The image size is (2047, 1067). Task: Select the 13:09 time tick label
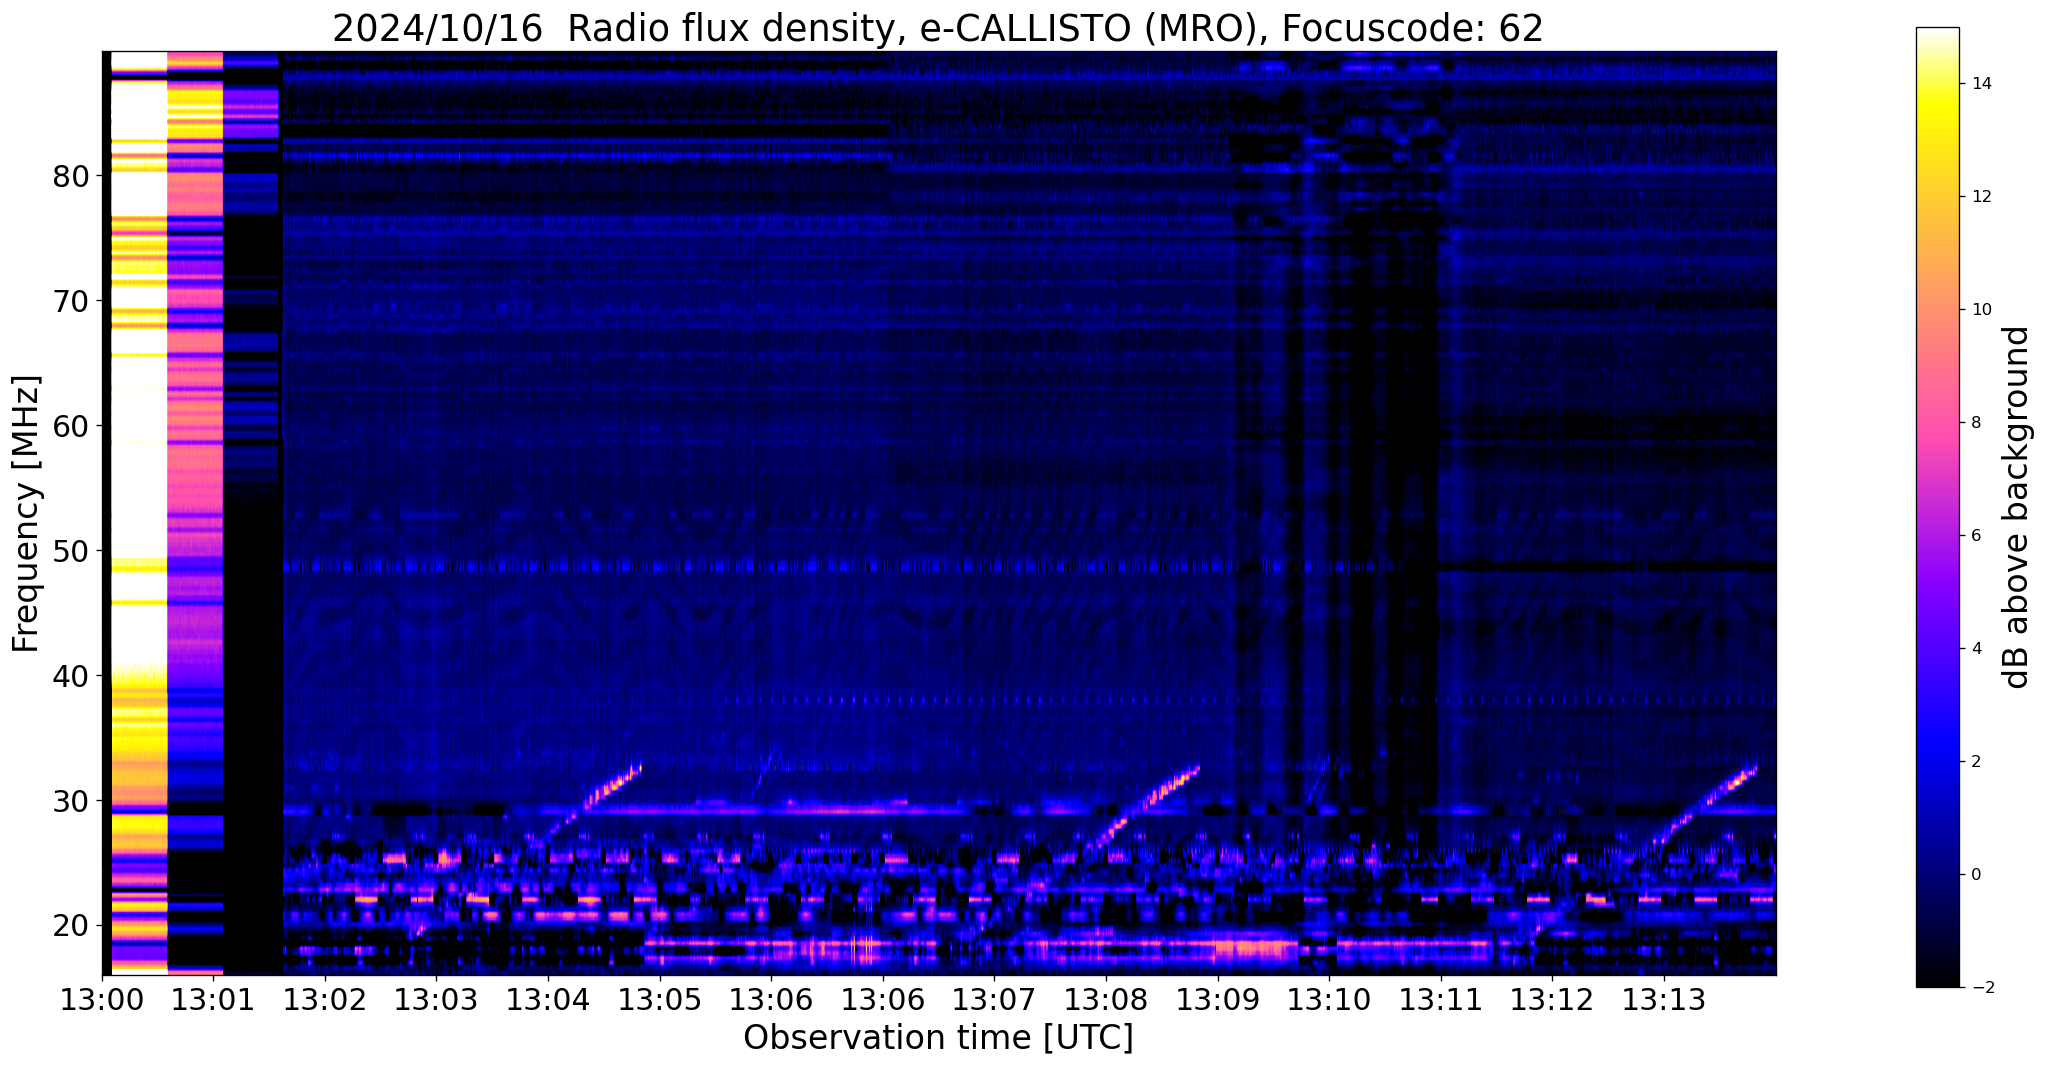[1217, 1000]
